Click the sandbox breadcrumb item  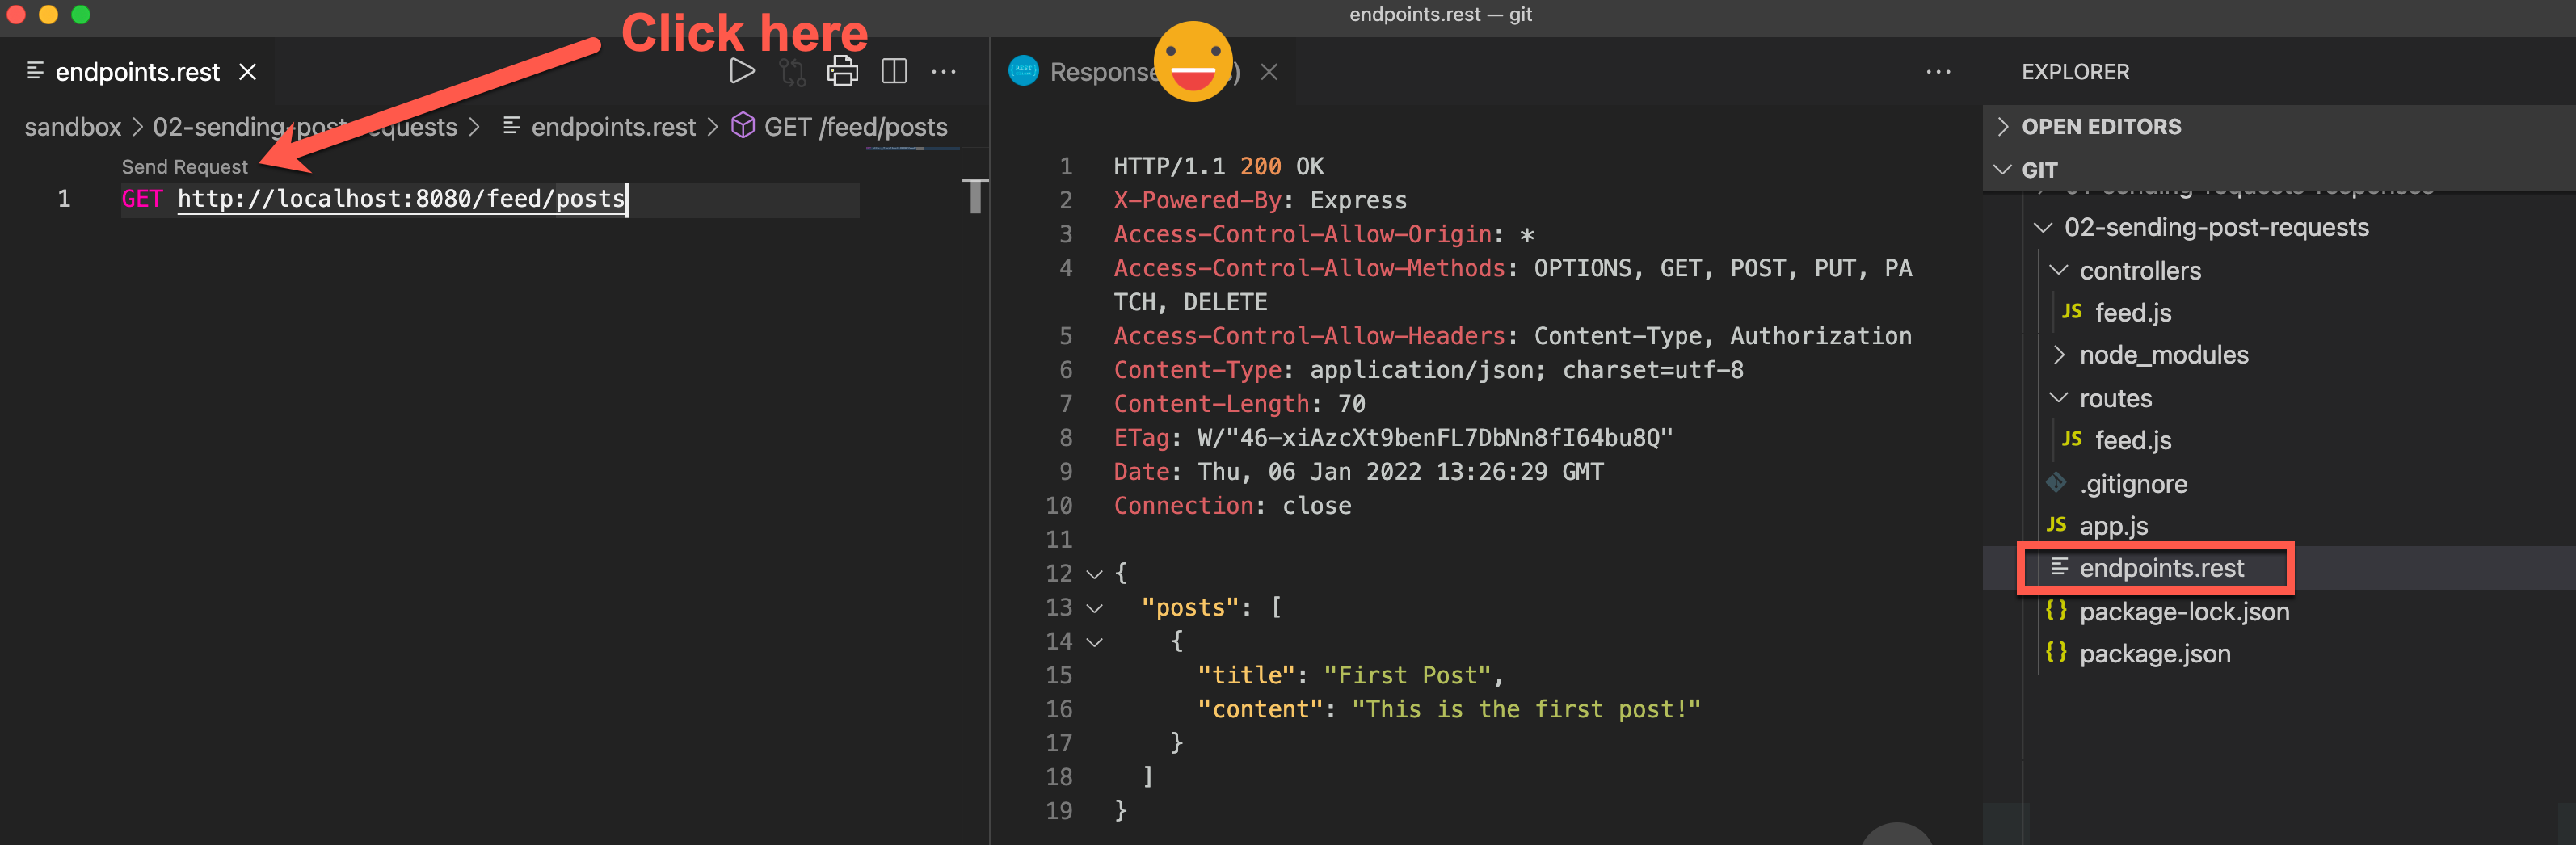coord(71,126)
